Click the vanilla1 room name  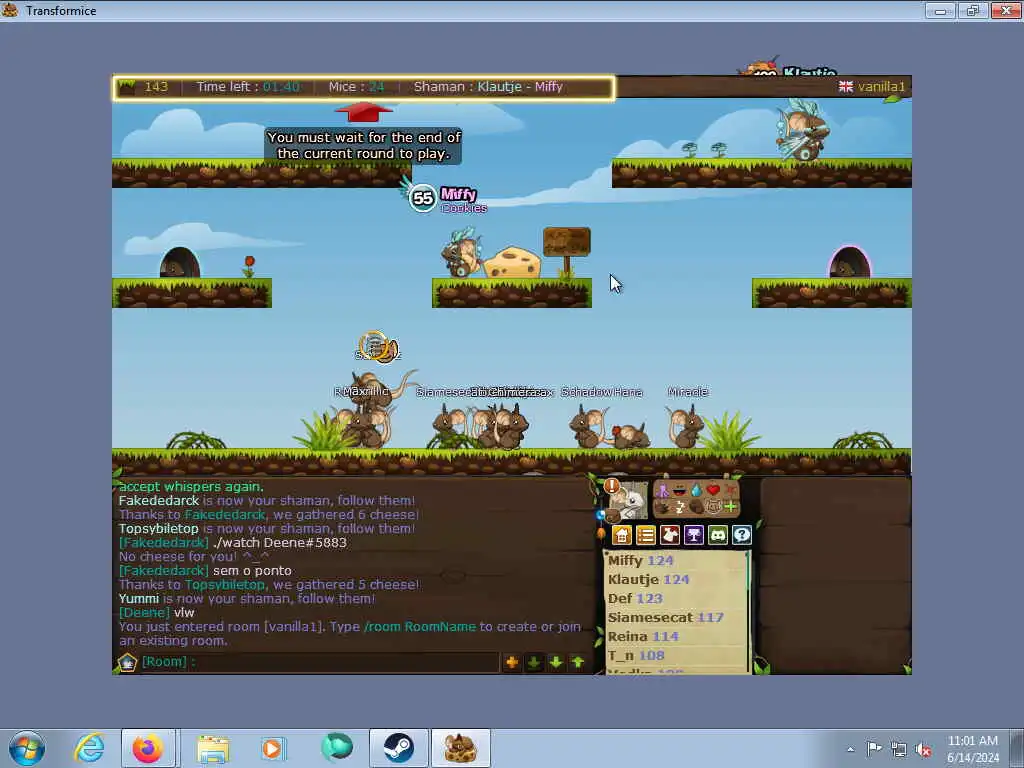point(881,86)
